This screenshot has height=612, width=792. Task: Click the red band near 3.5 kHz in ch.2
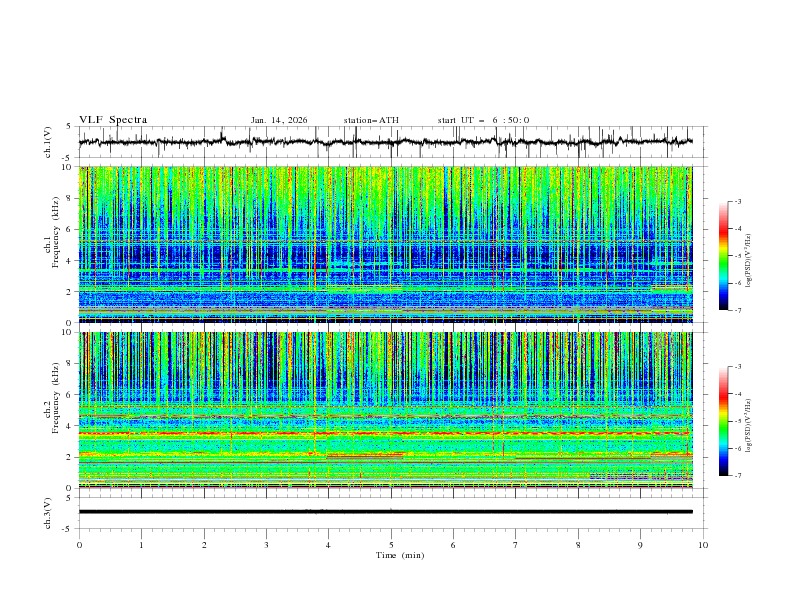[385, 433]
